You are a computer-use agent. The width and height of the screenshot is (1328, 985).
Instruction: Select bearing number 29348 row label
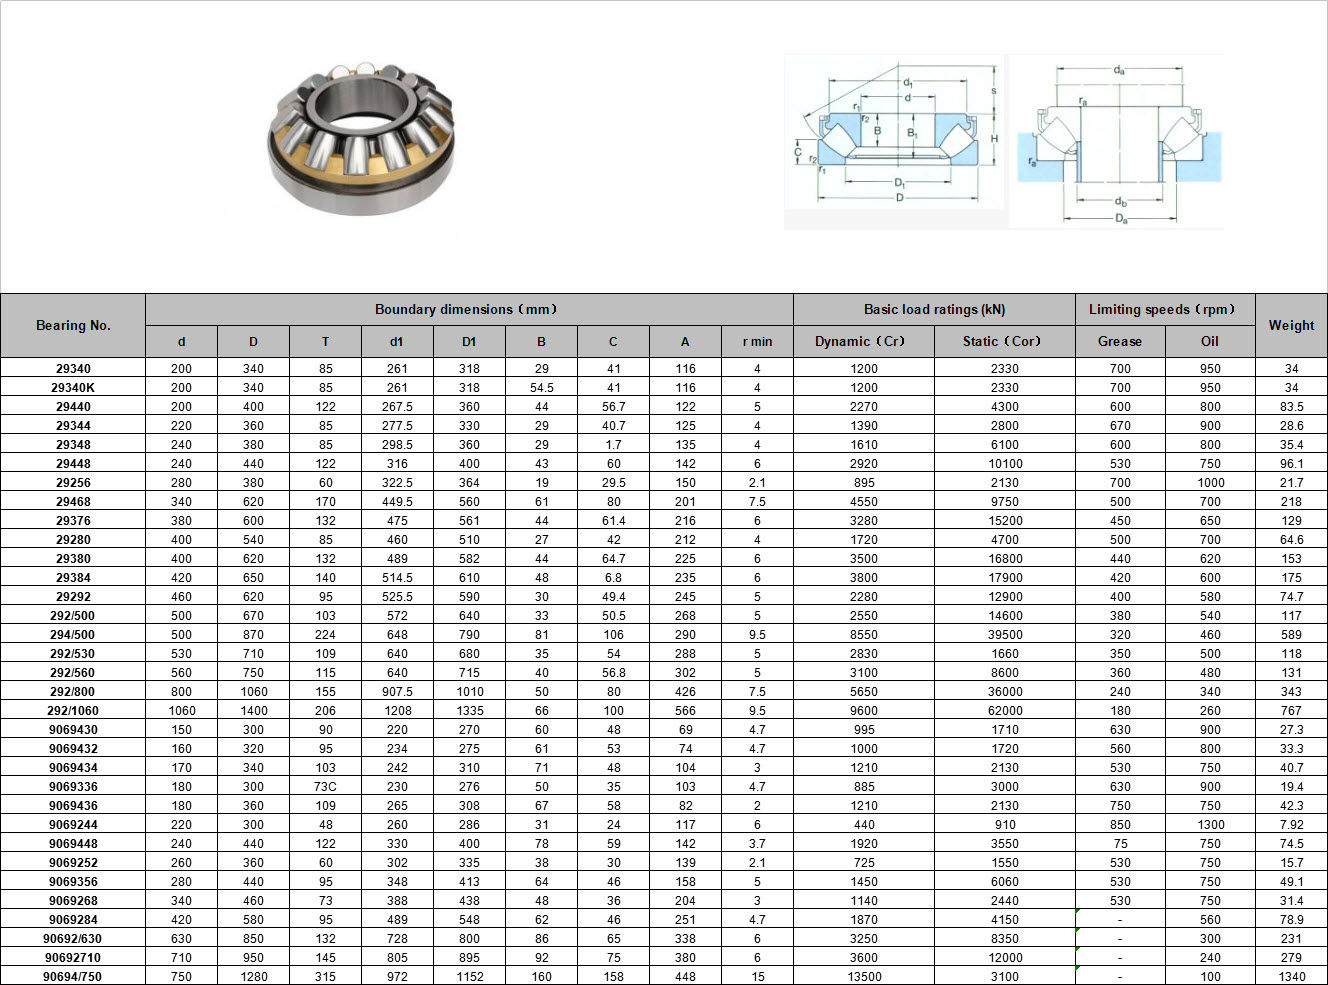point(73,445)
